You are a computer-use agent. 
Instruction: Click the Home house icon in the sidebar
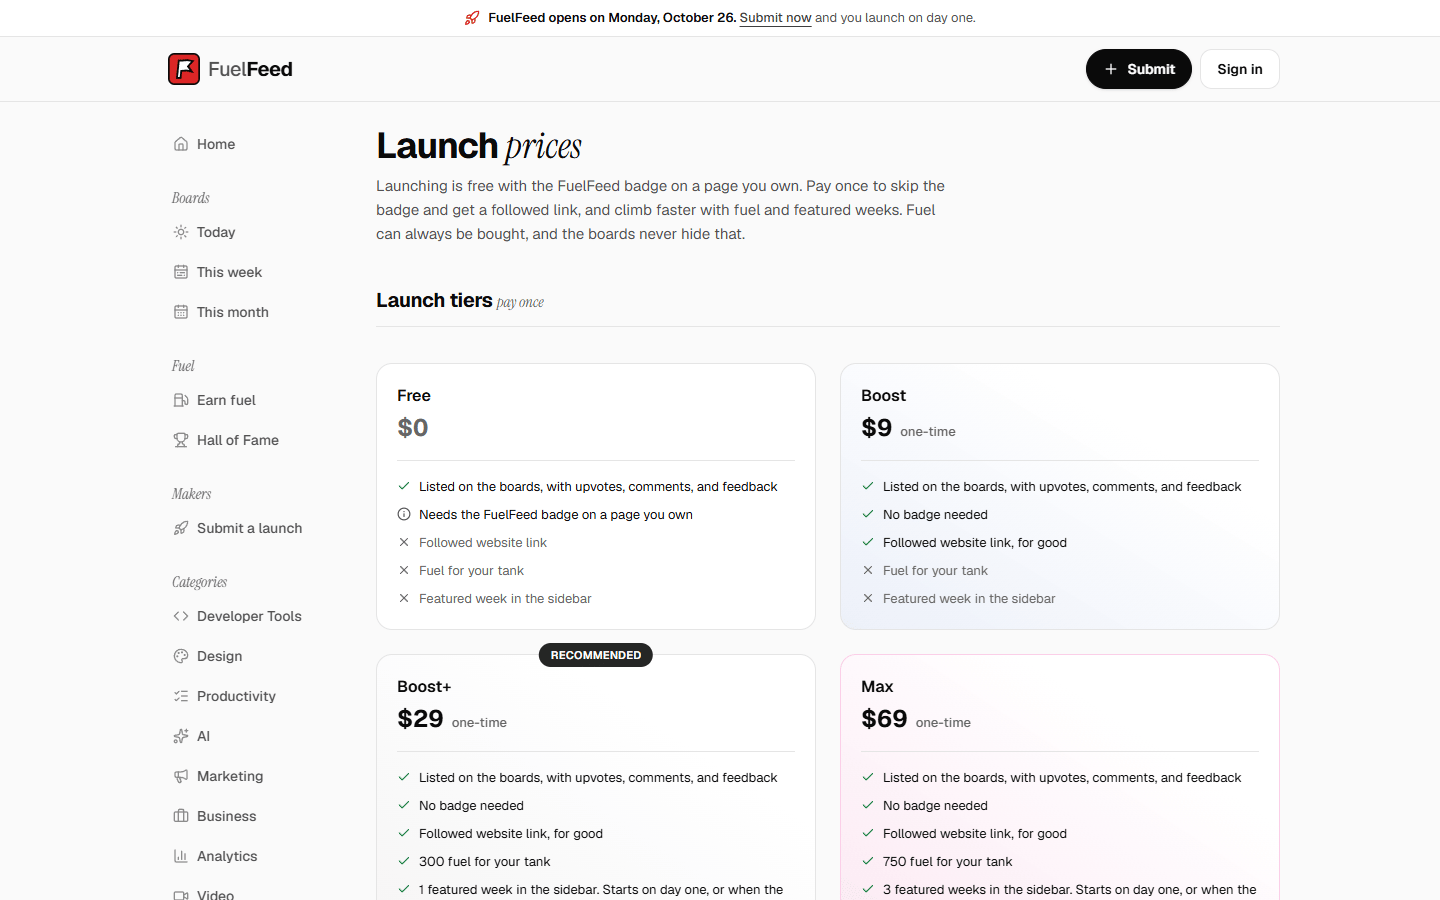(x=181, y=144)
